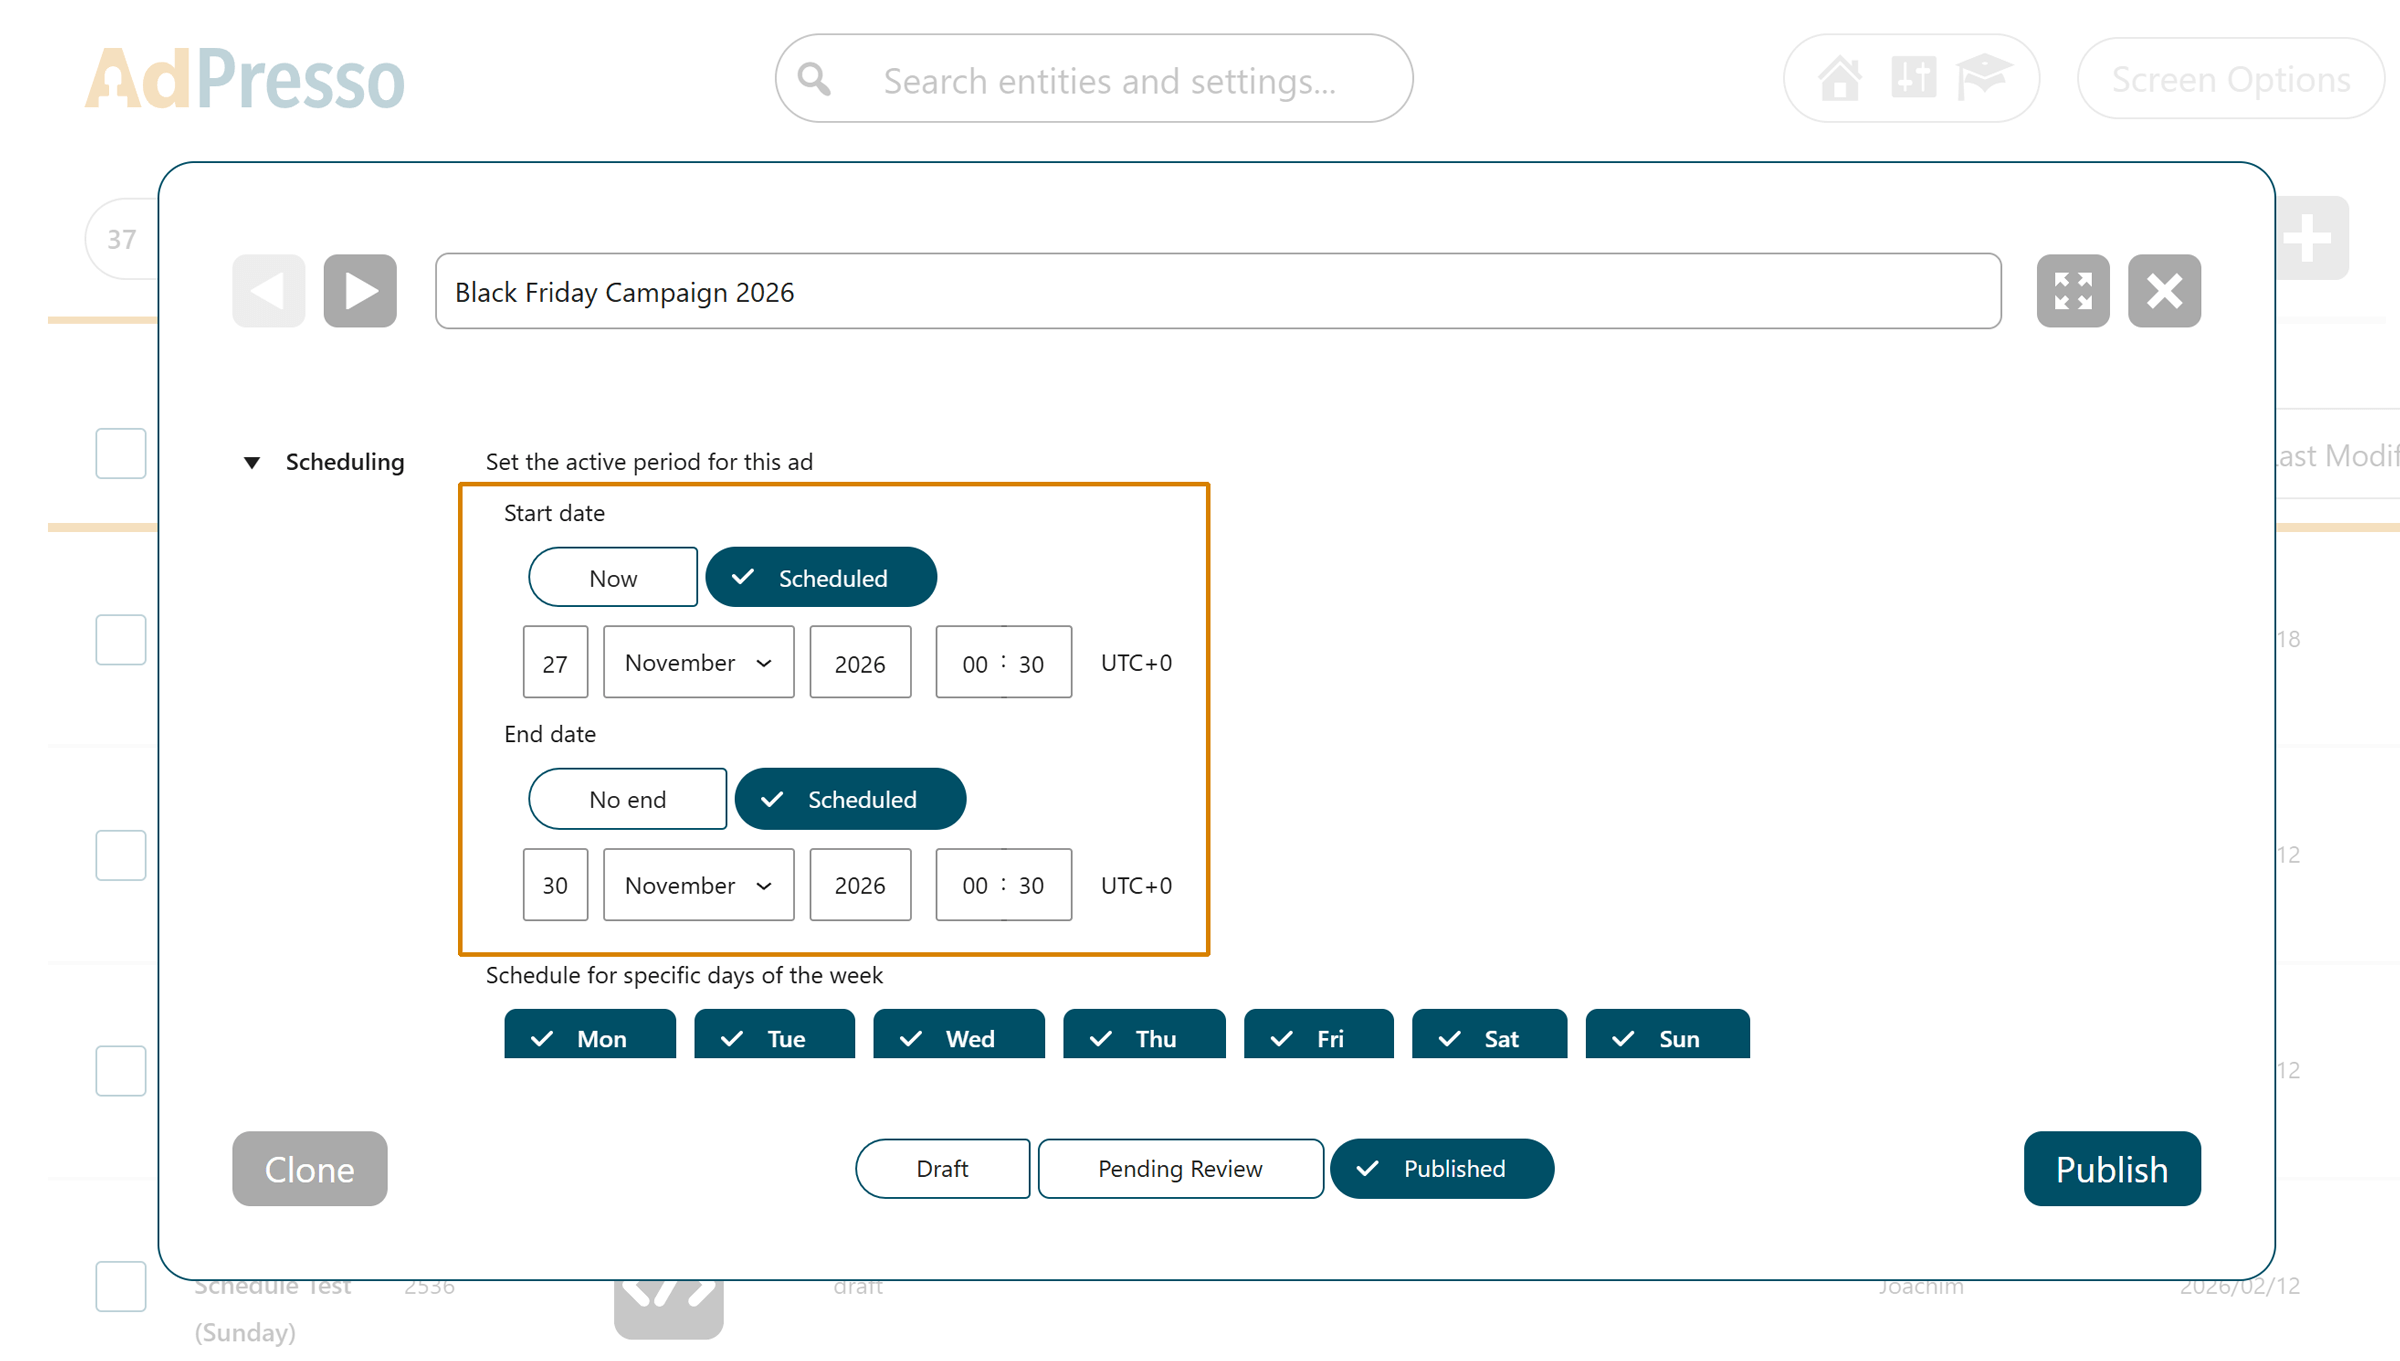Switch status to Pending Review
Viewport: 2400px width, 1361px height.
click(1180, 1168)
